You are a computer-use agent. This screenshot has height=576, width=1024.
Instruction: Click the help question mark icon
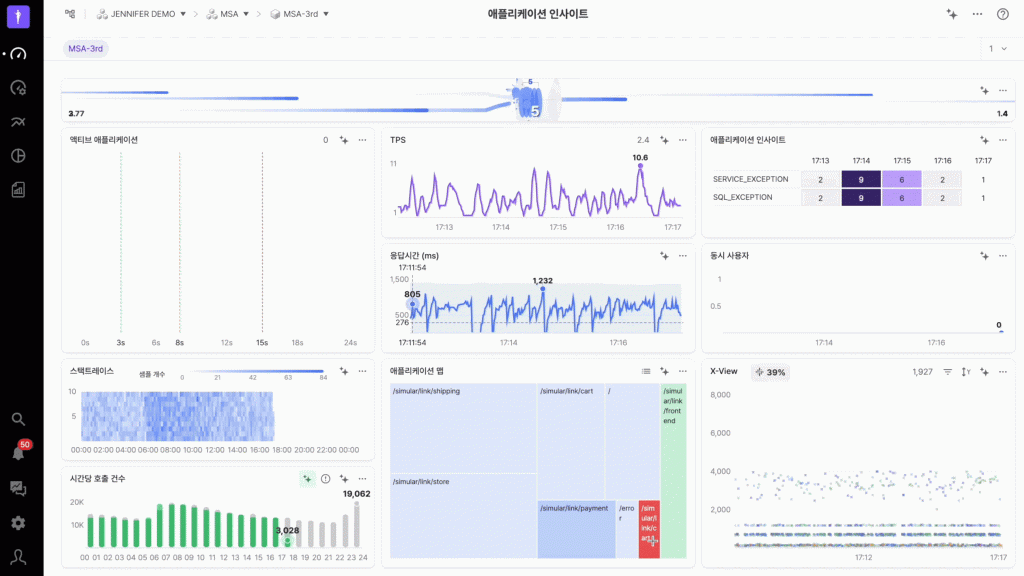[x=1002, y=14]
